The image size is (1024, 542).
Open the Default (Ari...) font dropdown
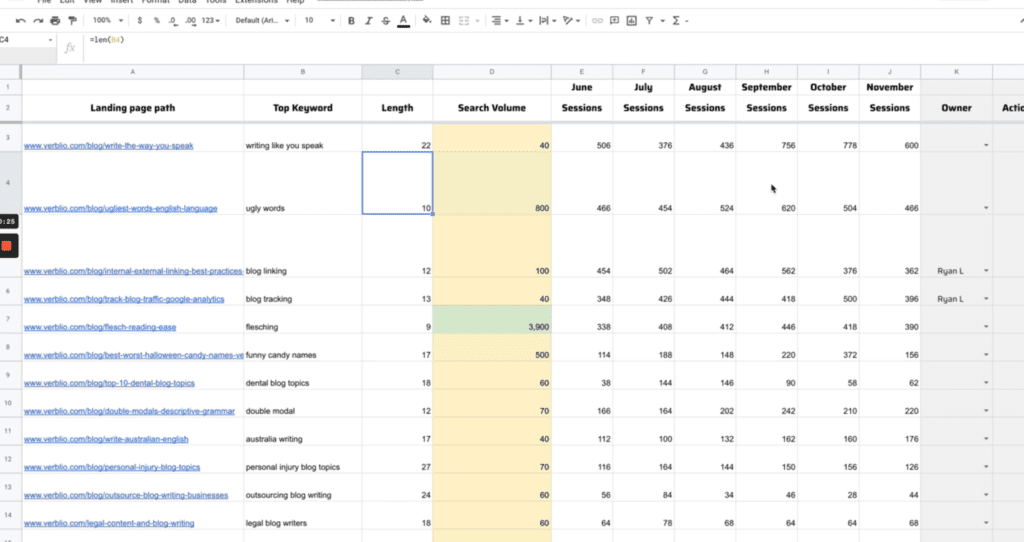pos(261,20)
